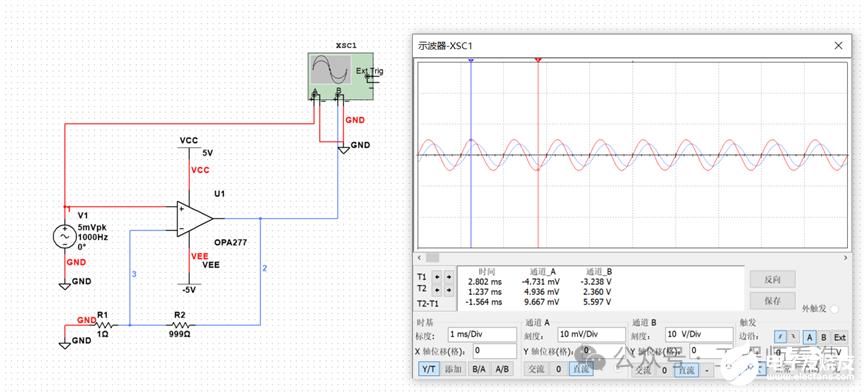The image size is (865, 392).
Task: Click the XSC1 oscilloscope instrument icon
Action: click(x=340, y=76)
